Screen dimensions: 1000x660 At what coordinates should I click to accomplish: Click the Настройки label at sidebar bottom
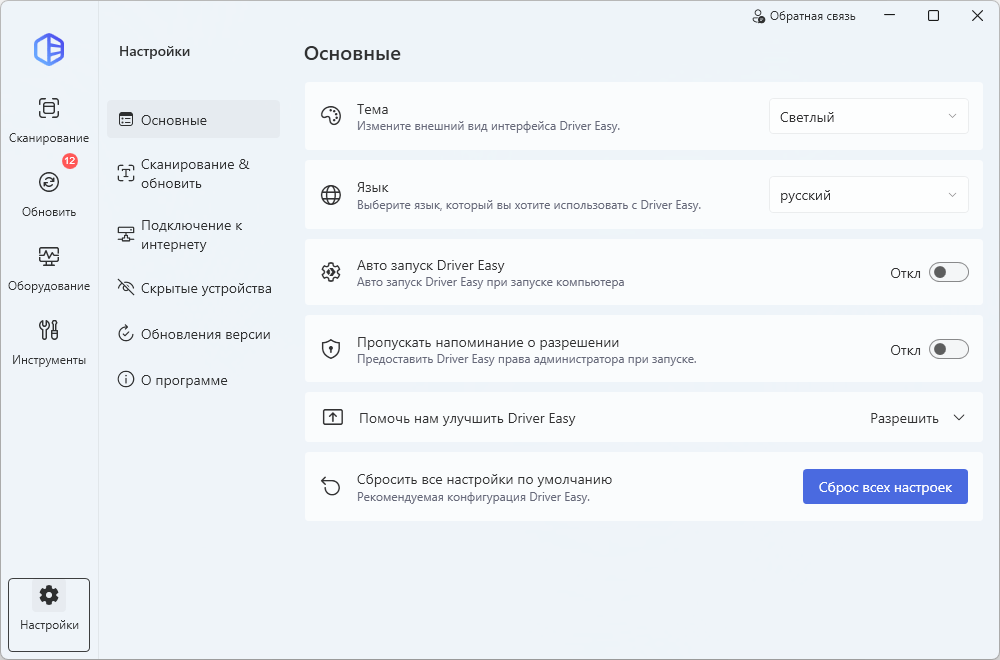click(x=49, y=625)
